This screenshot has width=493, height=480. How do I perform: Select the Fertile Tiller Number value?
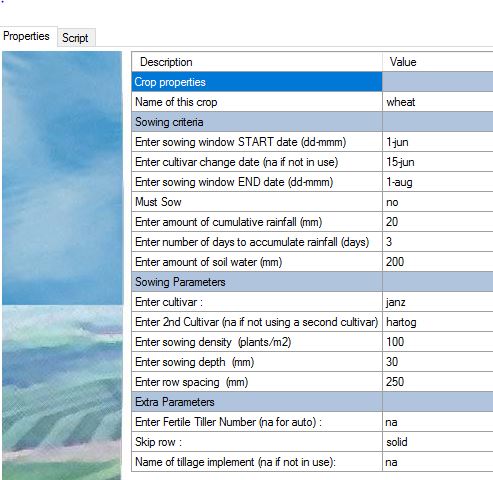(x=438, y=422)
